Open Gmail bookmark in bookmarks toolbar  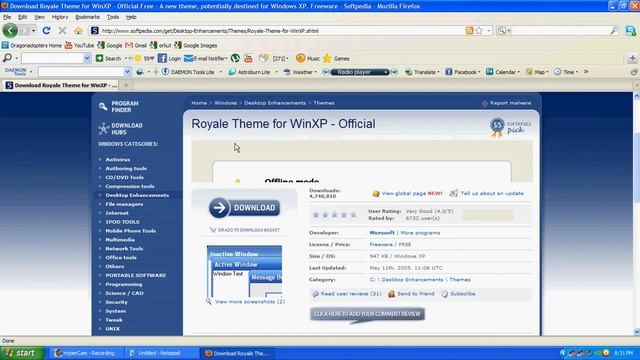[x=136, y=45]
